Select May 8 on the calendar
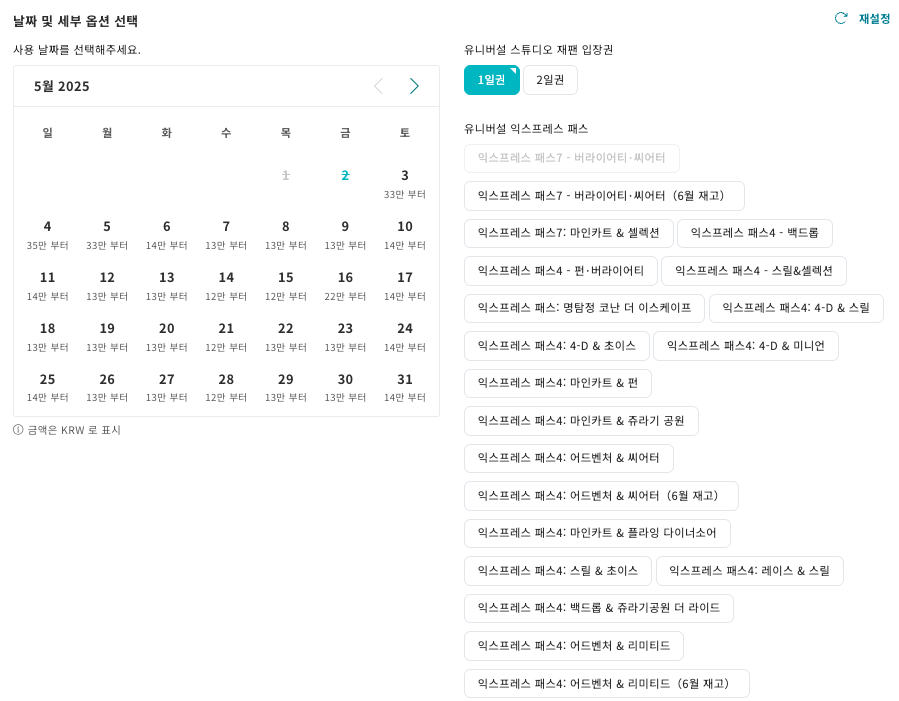 point(286,234)
